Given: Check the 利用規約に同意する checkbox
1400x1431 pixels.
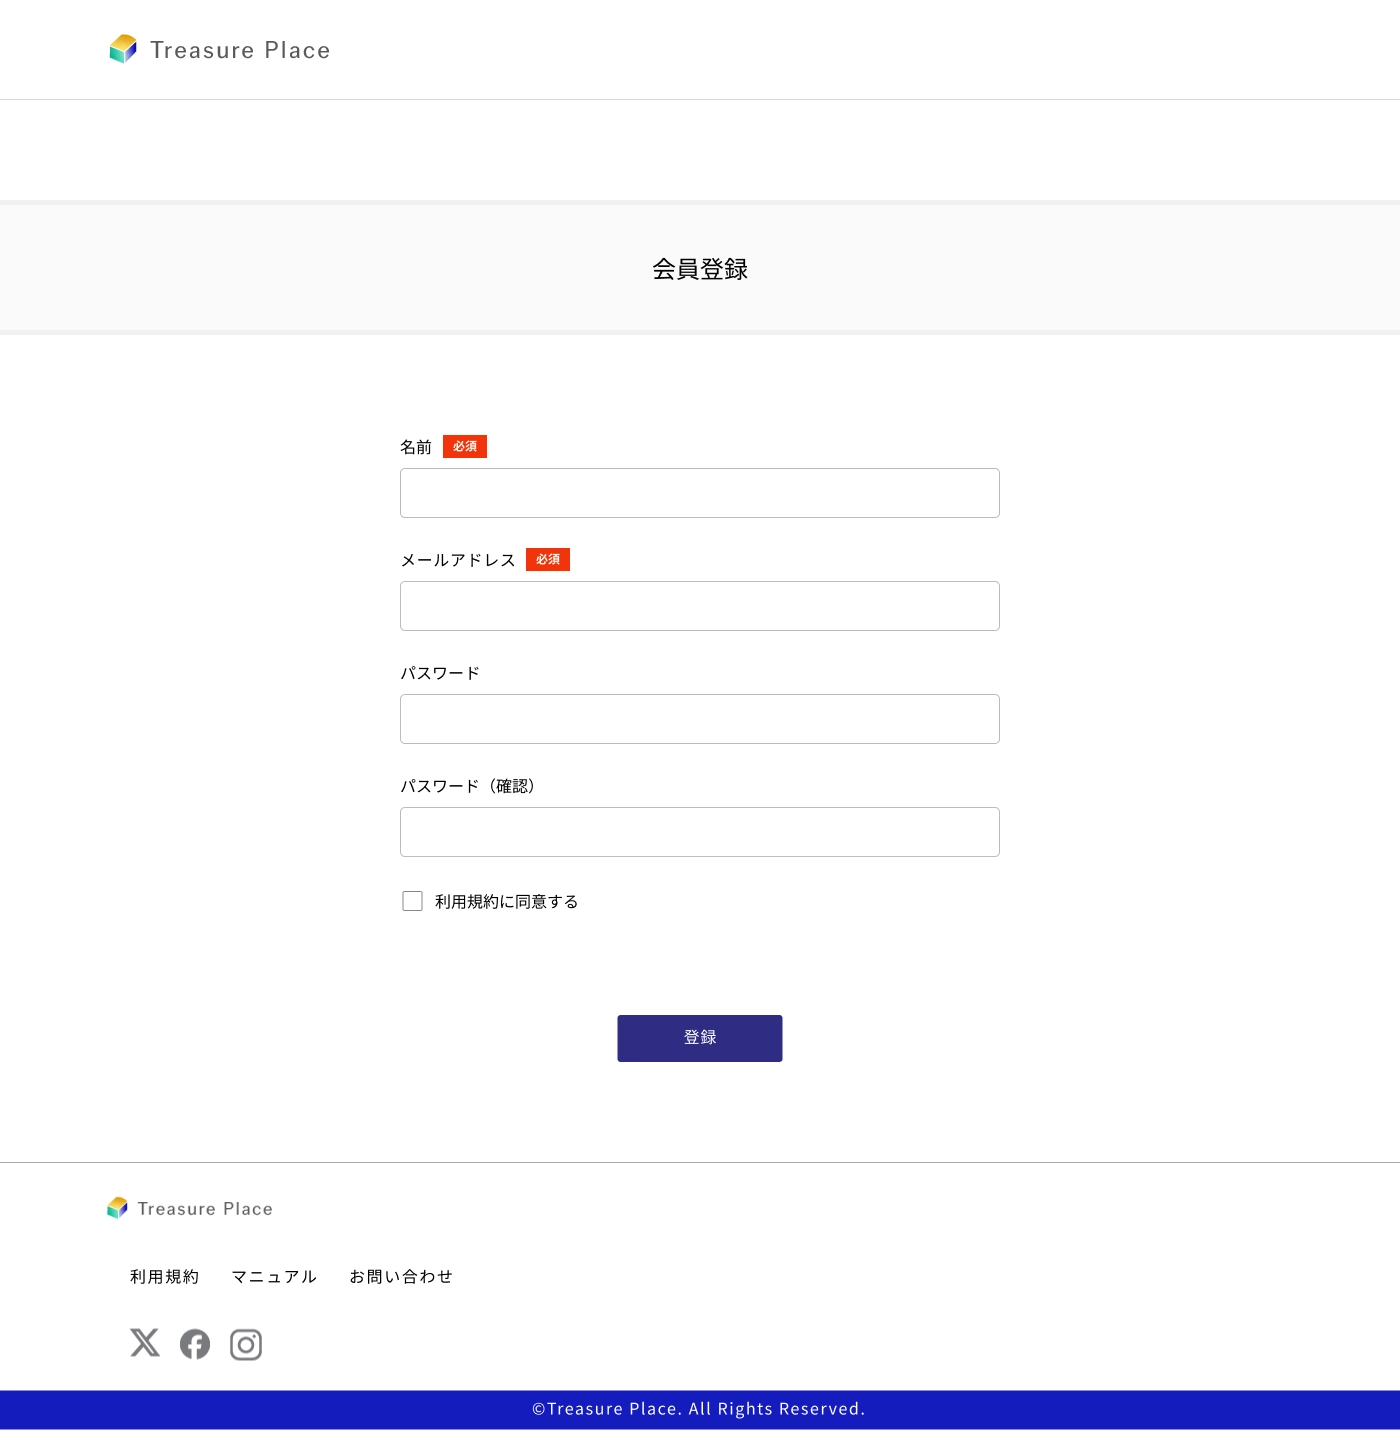Looking at the screenshot, I should pos(412,901).
